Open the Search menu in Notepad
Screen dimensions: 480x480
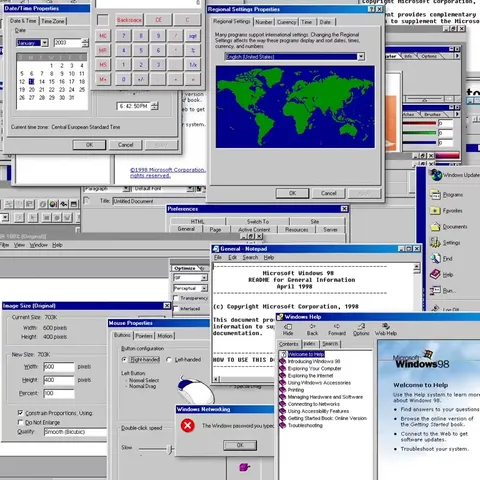250,257
